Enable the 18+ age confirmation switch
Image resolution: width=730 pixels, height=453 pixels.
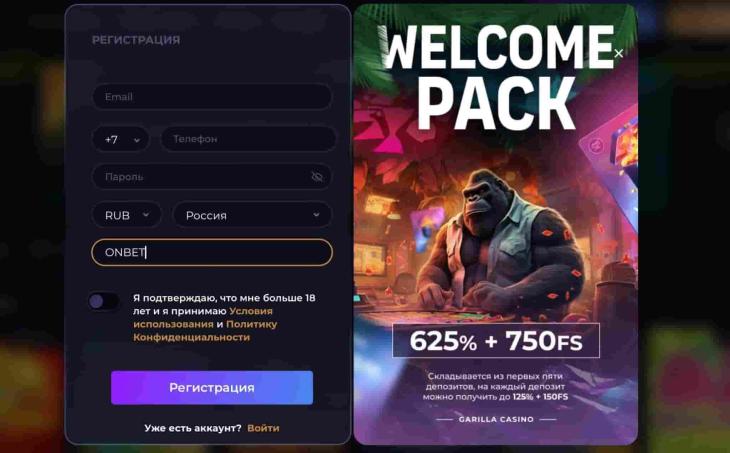tap(104, 301)
